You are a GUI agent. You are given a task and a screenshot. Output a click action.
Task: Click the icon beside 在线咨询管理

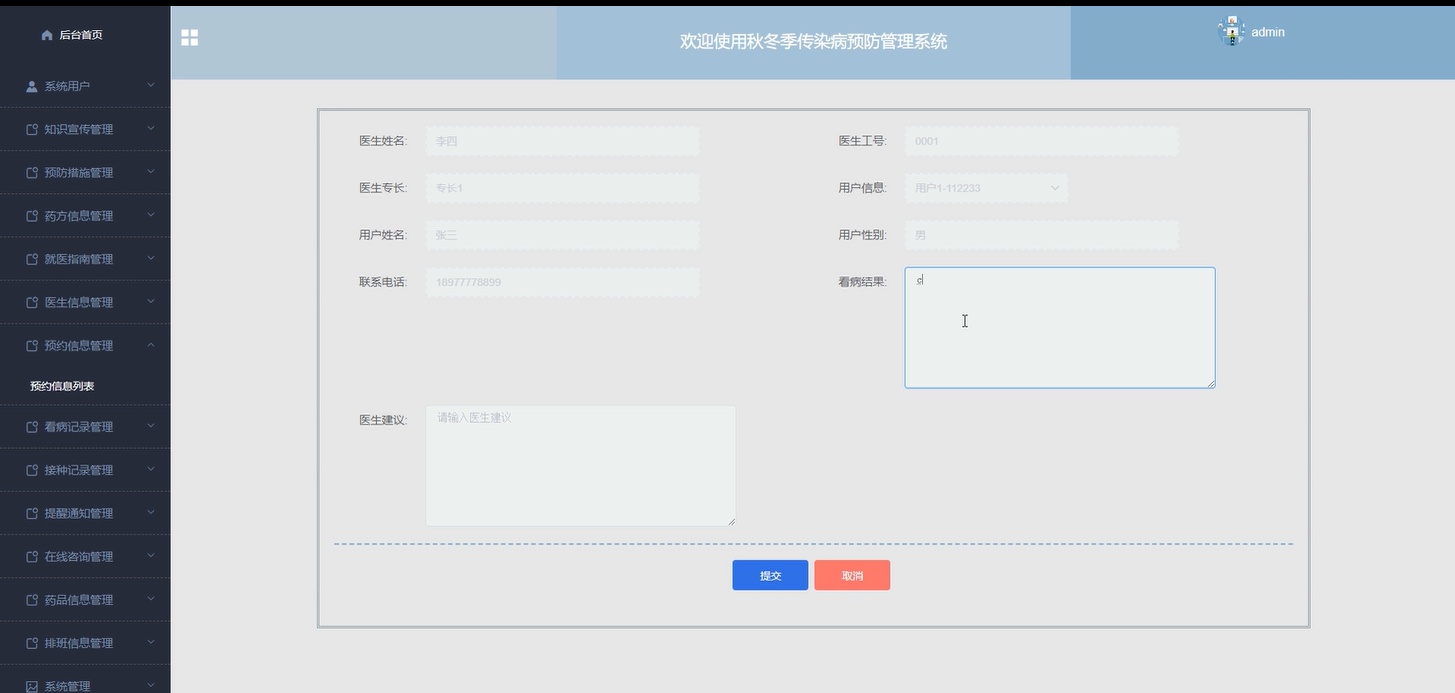32,556
